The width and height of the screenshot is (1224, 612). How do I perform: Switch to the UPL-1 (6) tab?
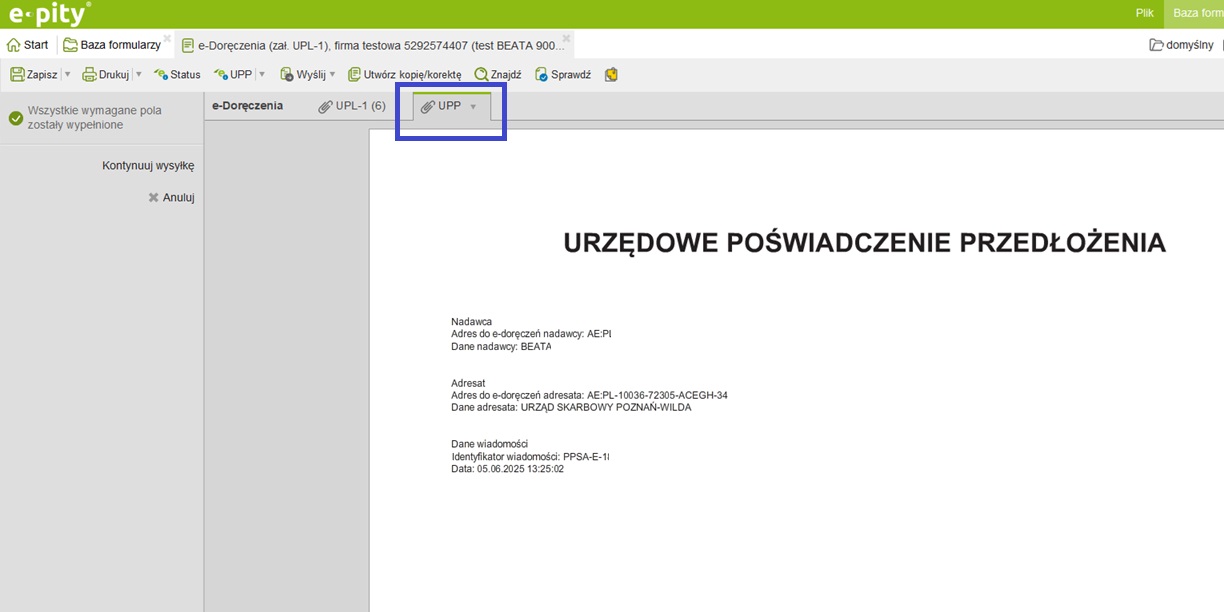(352, 106)
